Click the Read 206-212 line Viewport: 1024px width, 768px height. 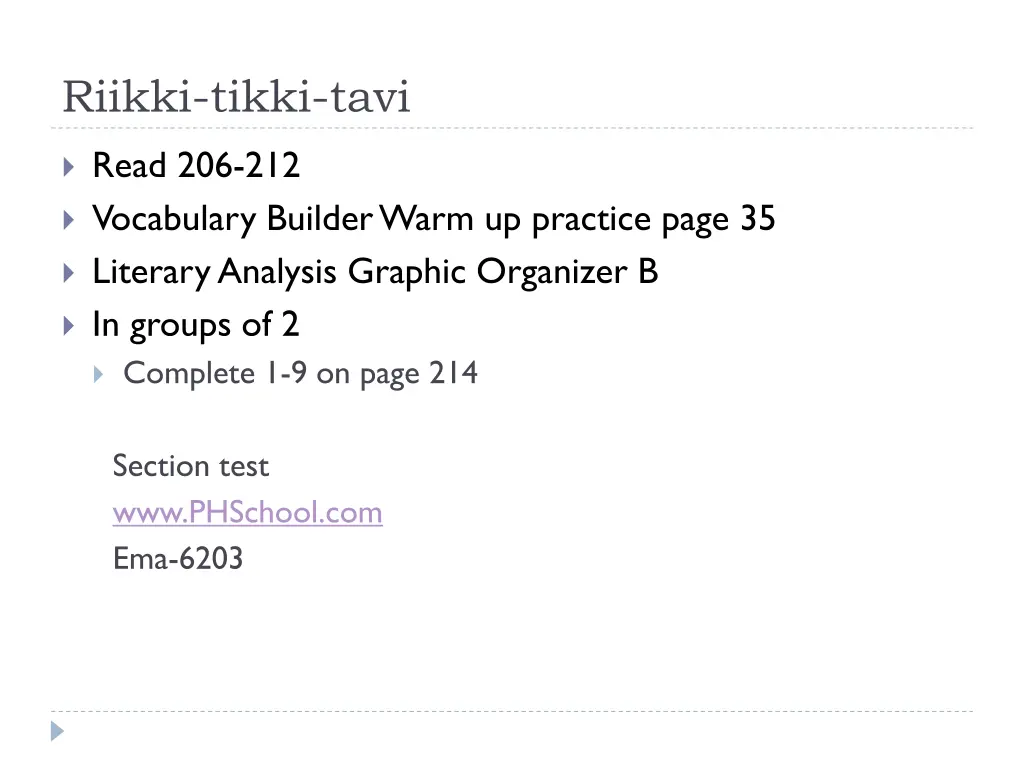point(196,165)
